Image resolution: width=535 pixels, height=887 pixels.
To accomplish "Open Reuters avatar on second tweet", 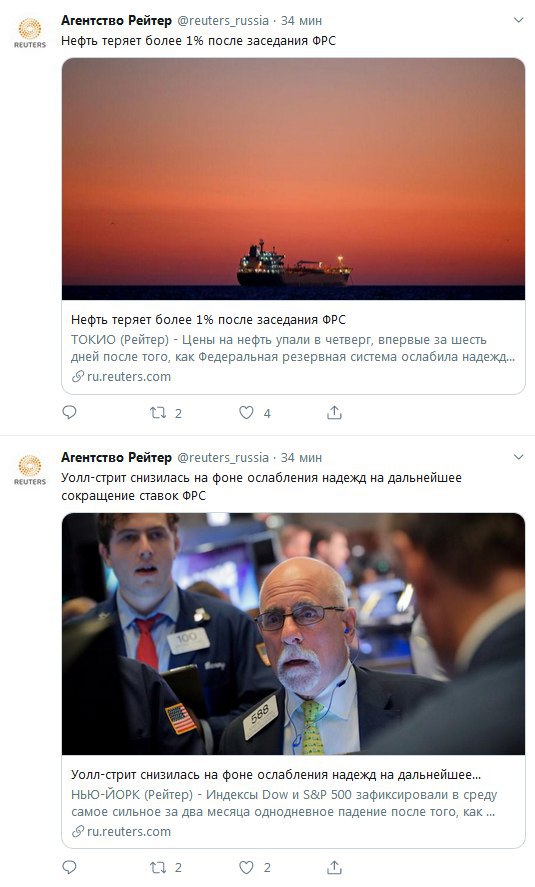I will pos(30,470).
